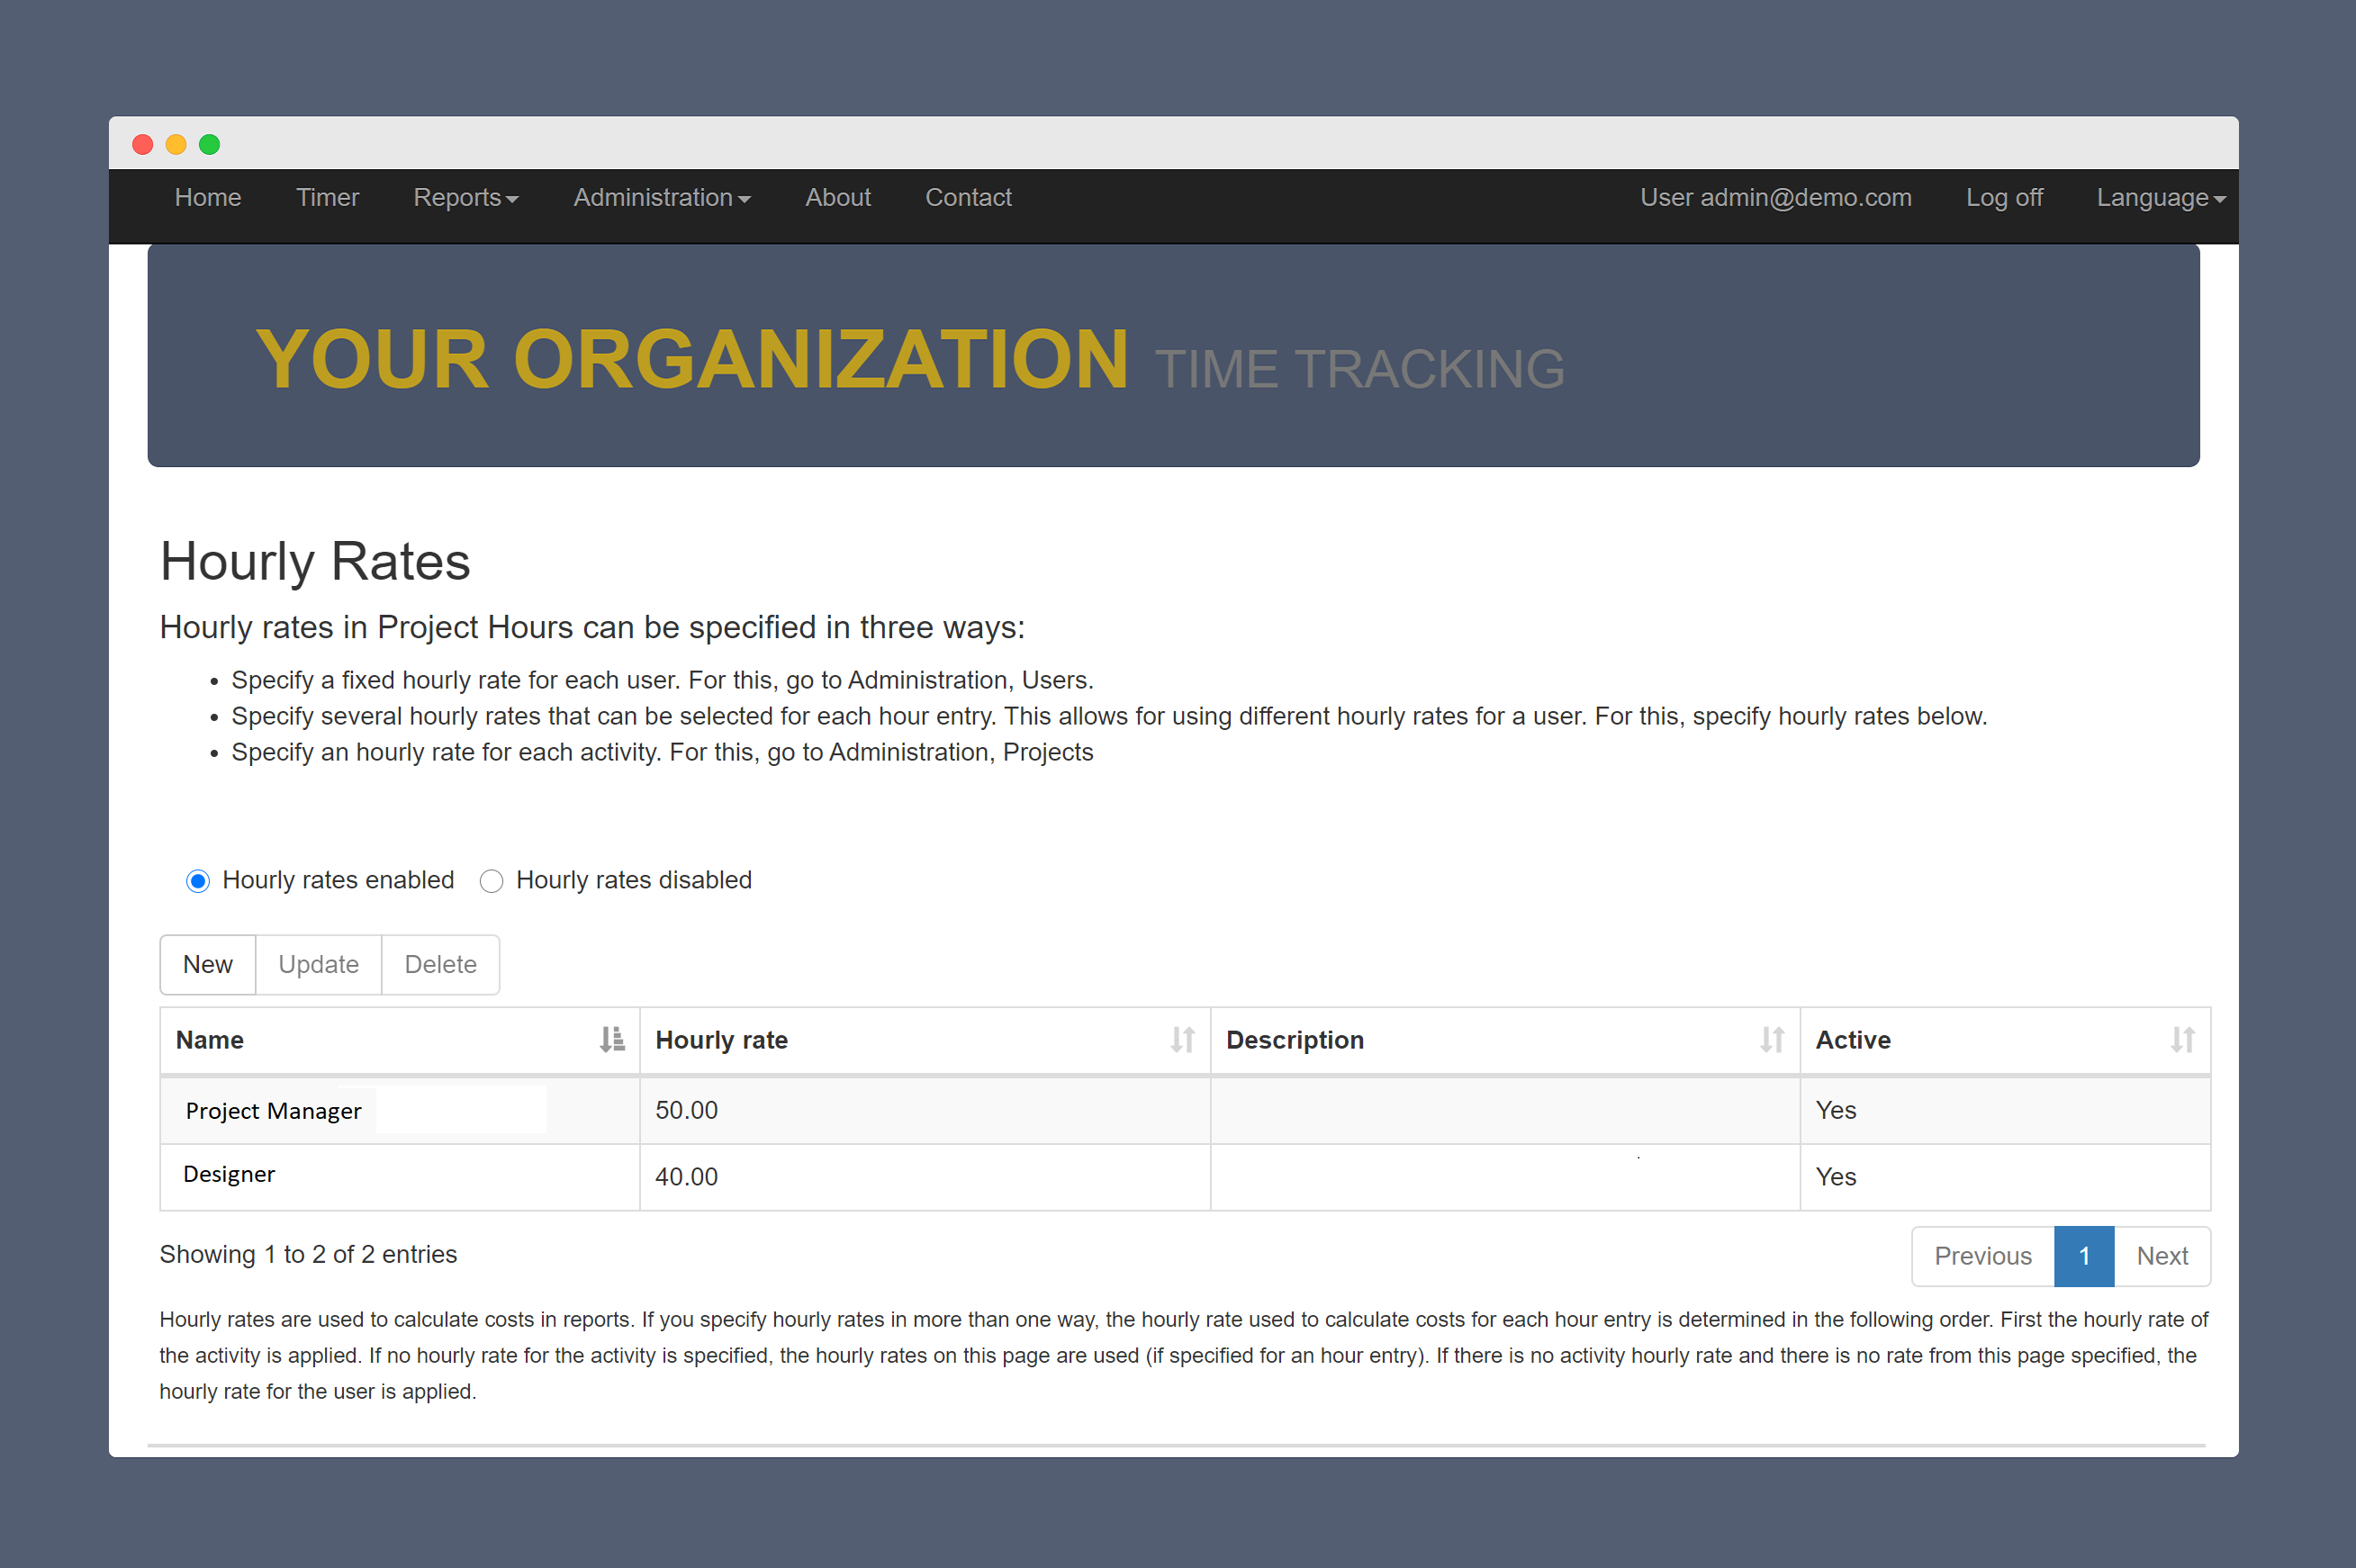Click the New hourly rate button
The width and height of the screenshot is (2356, 1568).
click(208, 965)
